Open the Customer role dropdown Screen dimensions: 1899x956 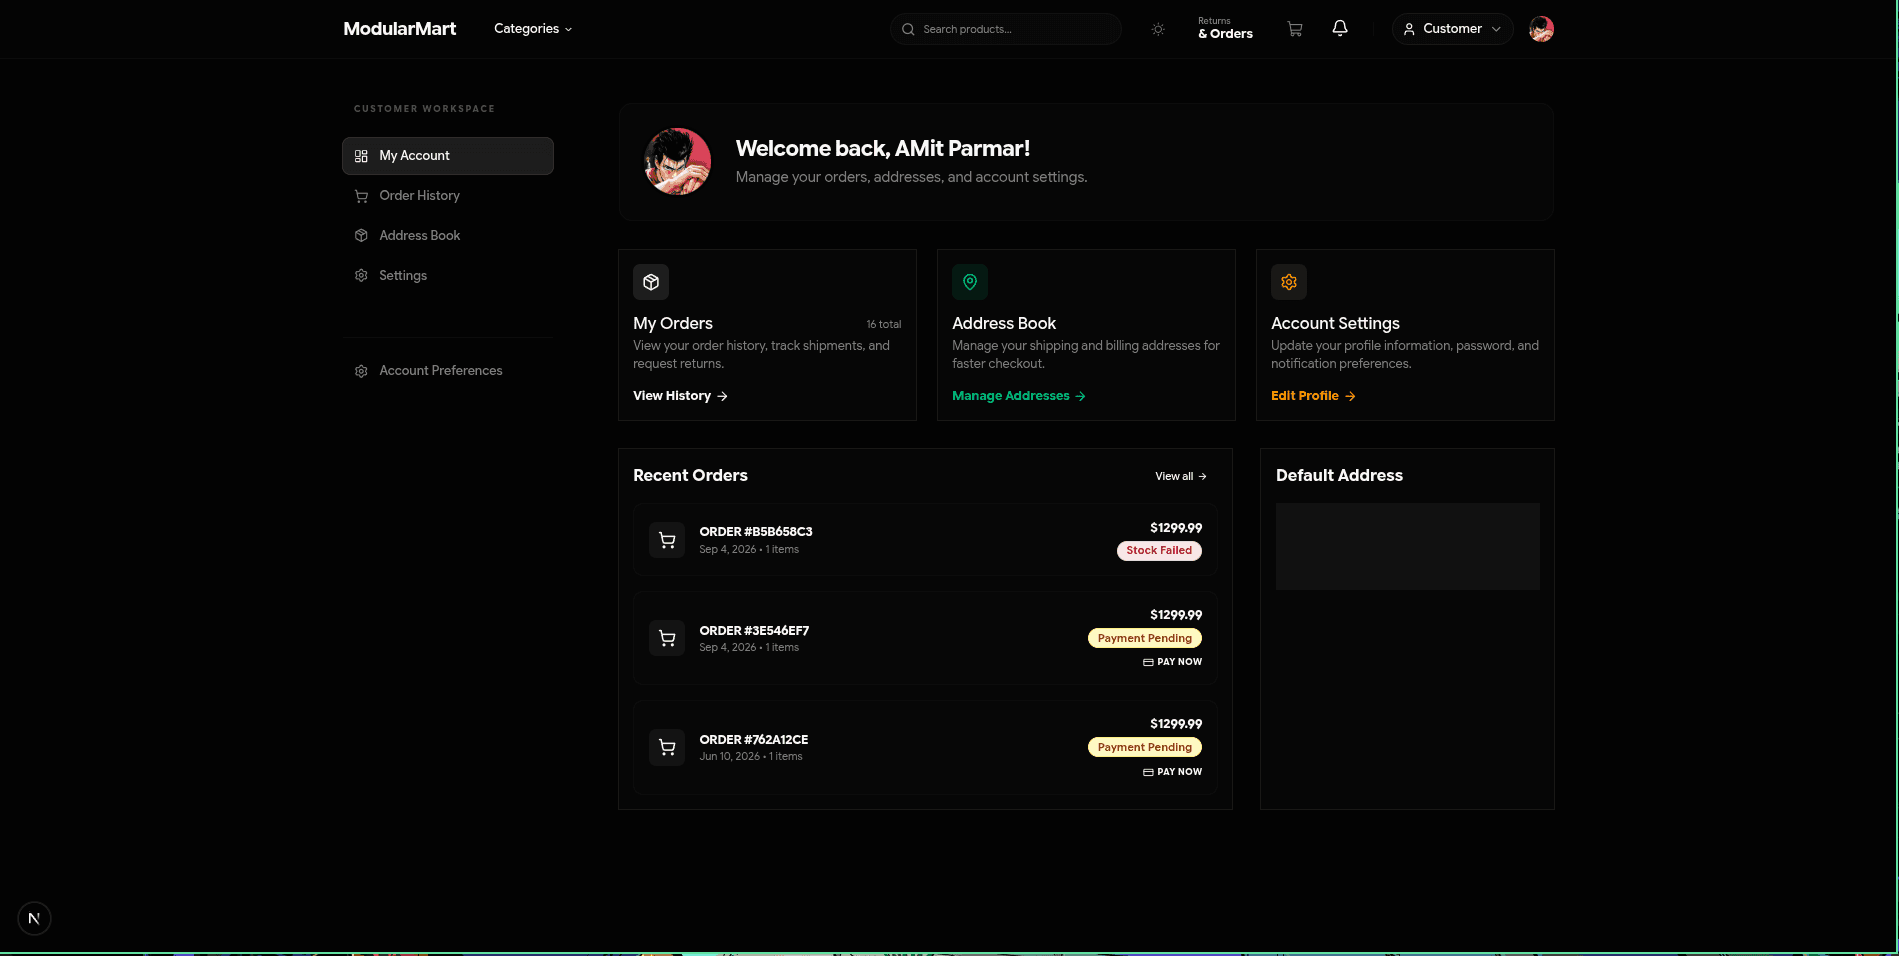(x=1452, y=29)
